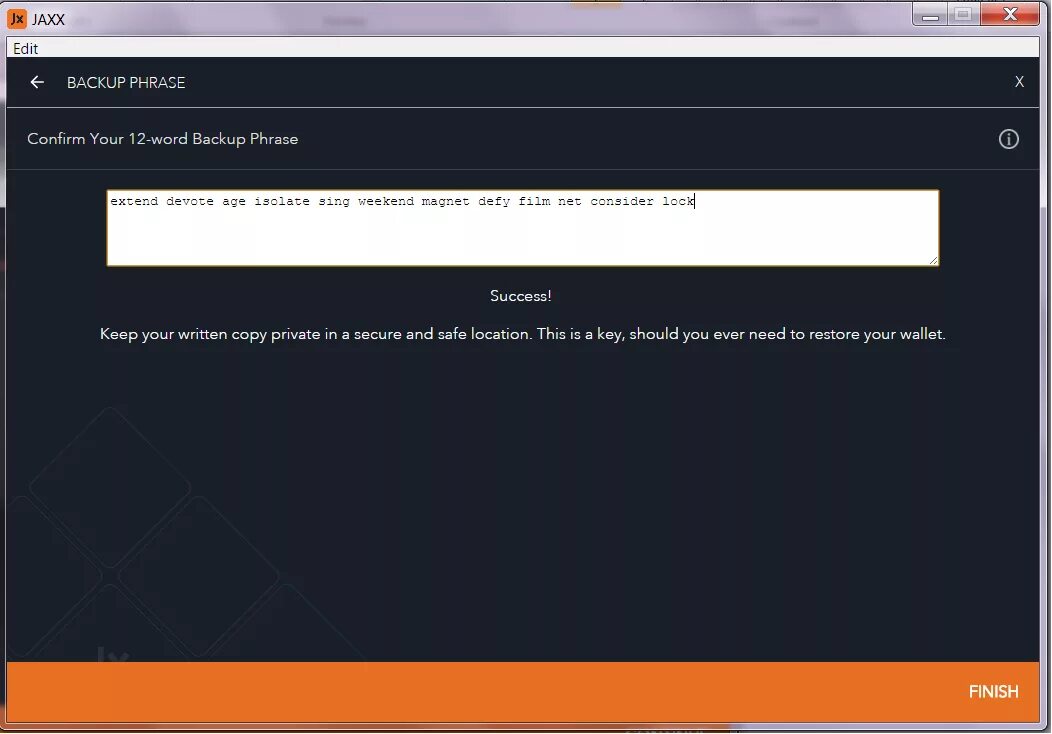This screenshot has height=734, width=1052.
Task: Click the text area resize grip
Action: click(x=933, y=260)
